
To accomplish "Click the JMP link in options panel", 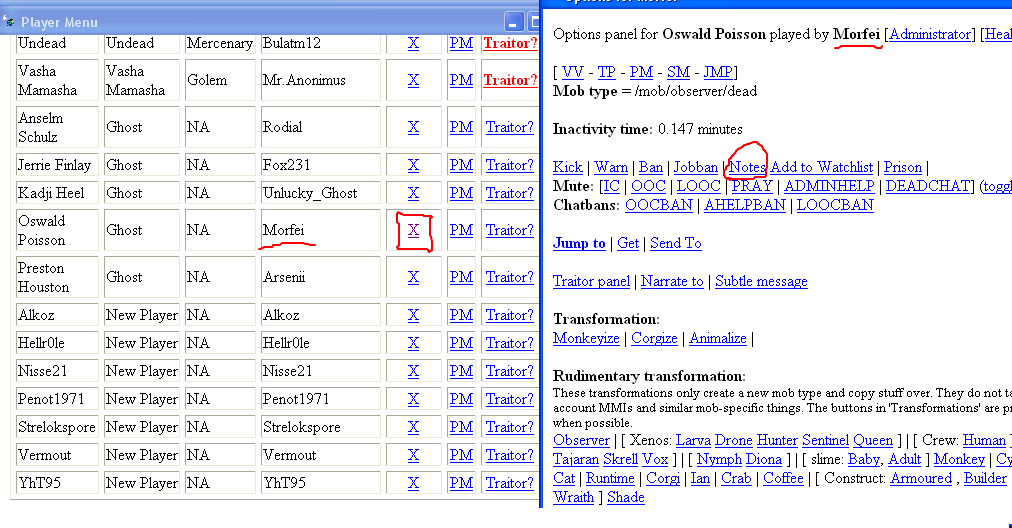I will coord(718,72).
